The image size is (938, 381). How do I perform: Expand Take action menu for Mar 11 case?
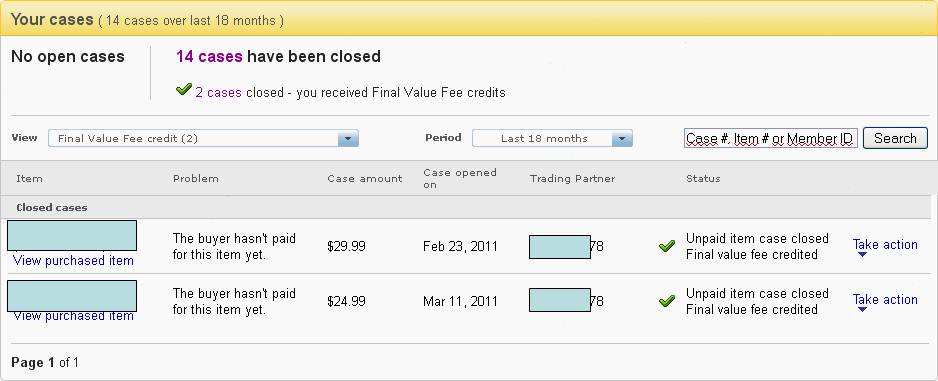(885, 301)
